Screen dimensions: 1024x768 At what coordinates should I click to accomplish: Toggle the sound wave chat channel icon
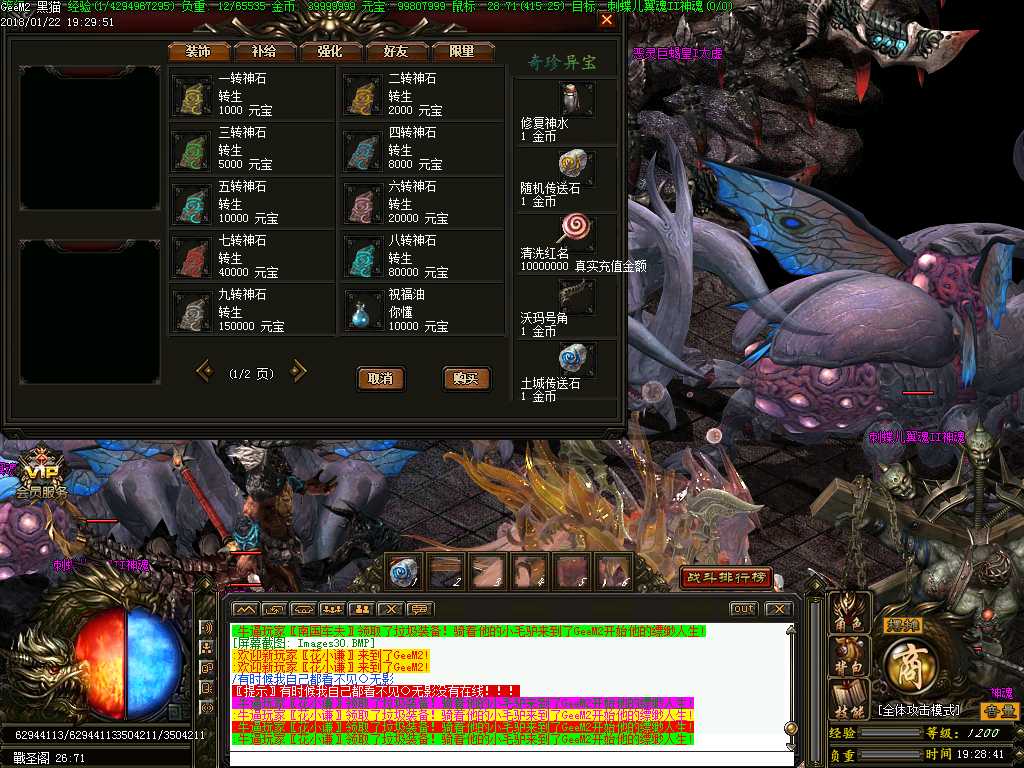tap(207, 628)
